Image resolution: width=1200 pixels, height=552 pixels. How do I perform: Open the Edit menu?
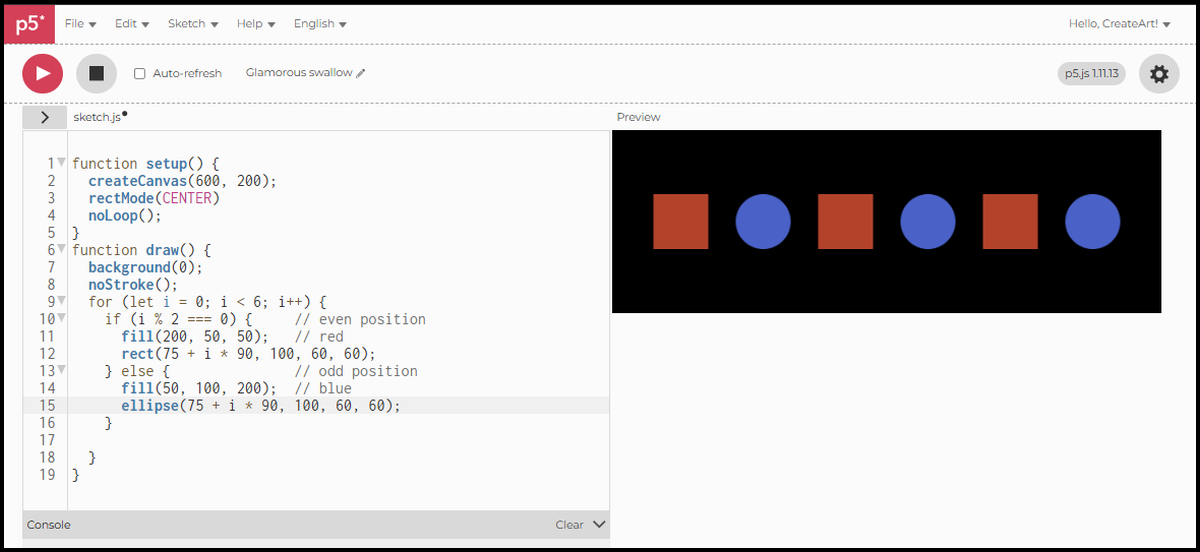point(132,23)
